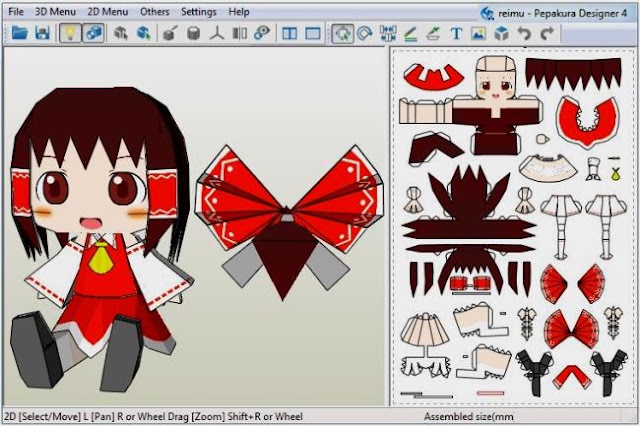Click the Save floppy disk icon
Viewport: 640px width, 426px height.
click(x=42, y=33)
